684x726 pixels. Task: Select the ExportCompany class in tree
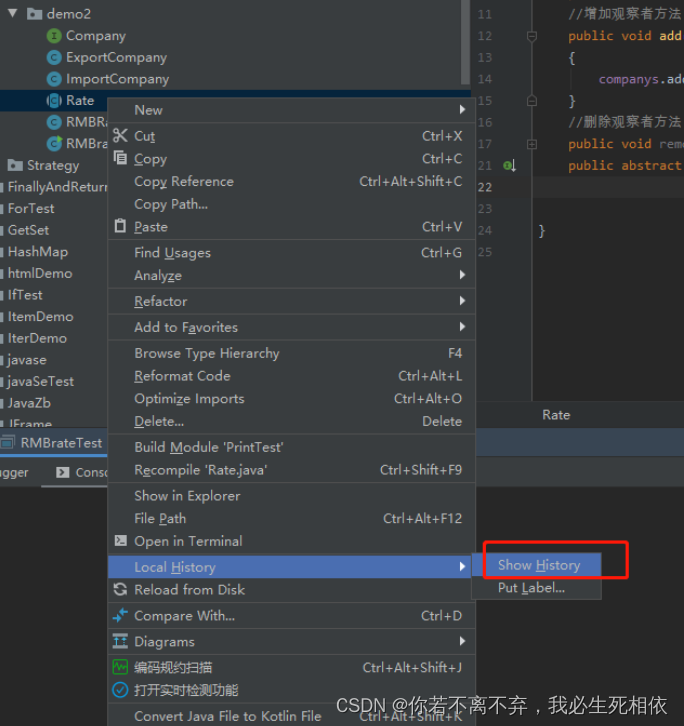(x=116, y=57)
